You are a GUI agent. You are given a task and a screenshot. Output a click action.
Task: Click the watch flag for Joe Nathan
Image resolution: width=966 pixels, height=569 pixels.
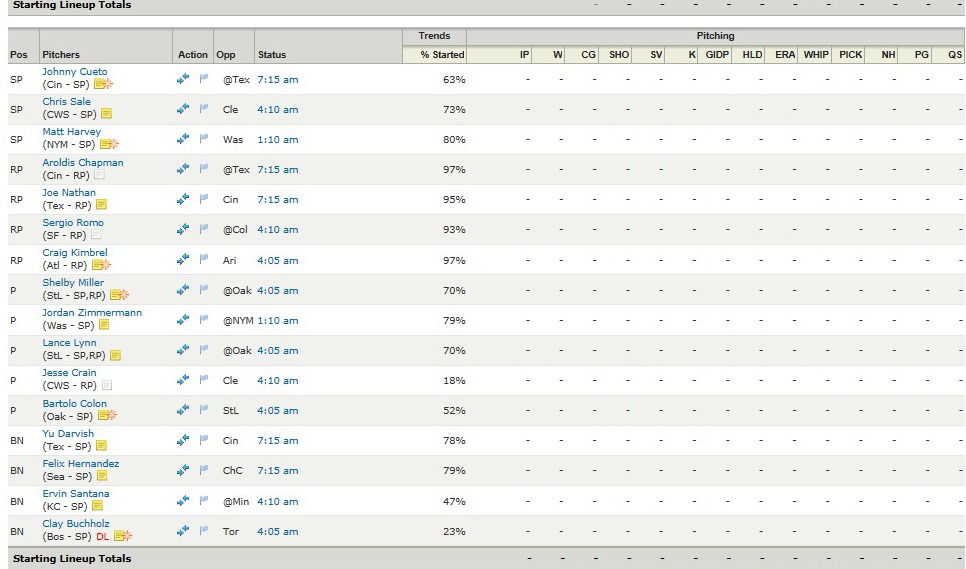[x=204, y=199]
